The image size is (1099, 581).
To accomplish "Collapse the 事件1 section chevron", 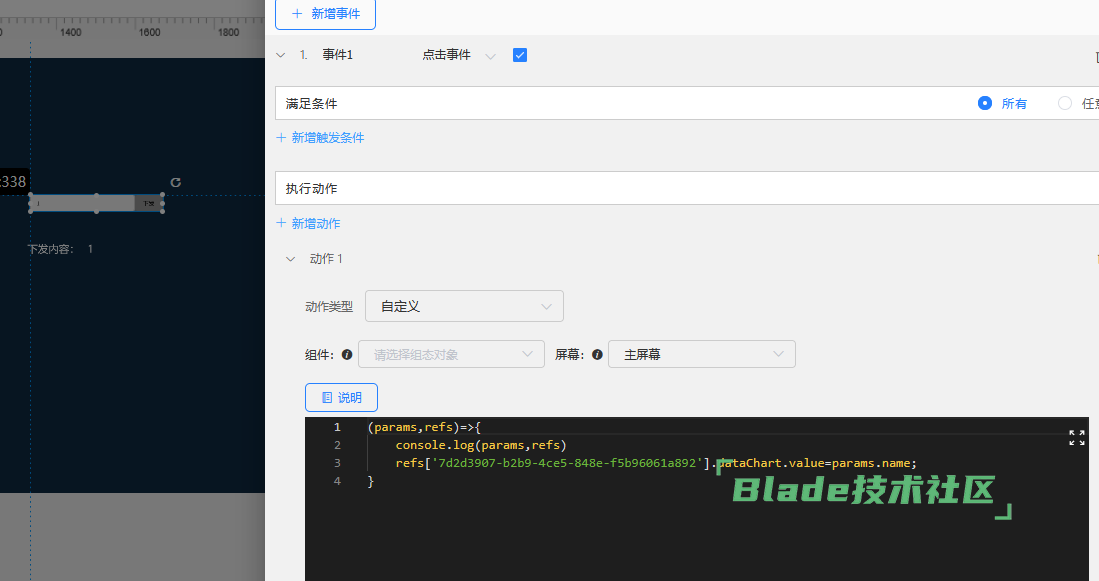I will click(x=281, y=55).
